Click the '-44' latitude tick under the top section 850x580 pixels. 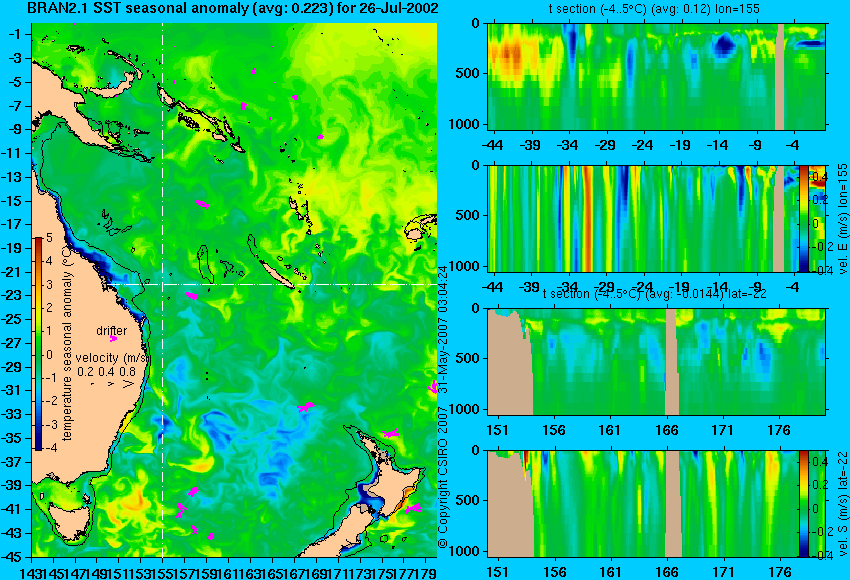(x=493, y=145)
